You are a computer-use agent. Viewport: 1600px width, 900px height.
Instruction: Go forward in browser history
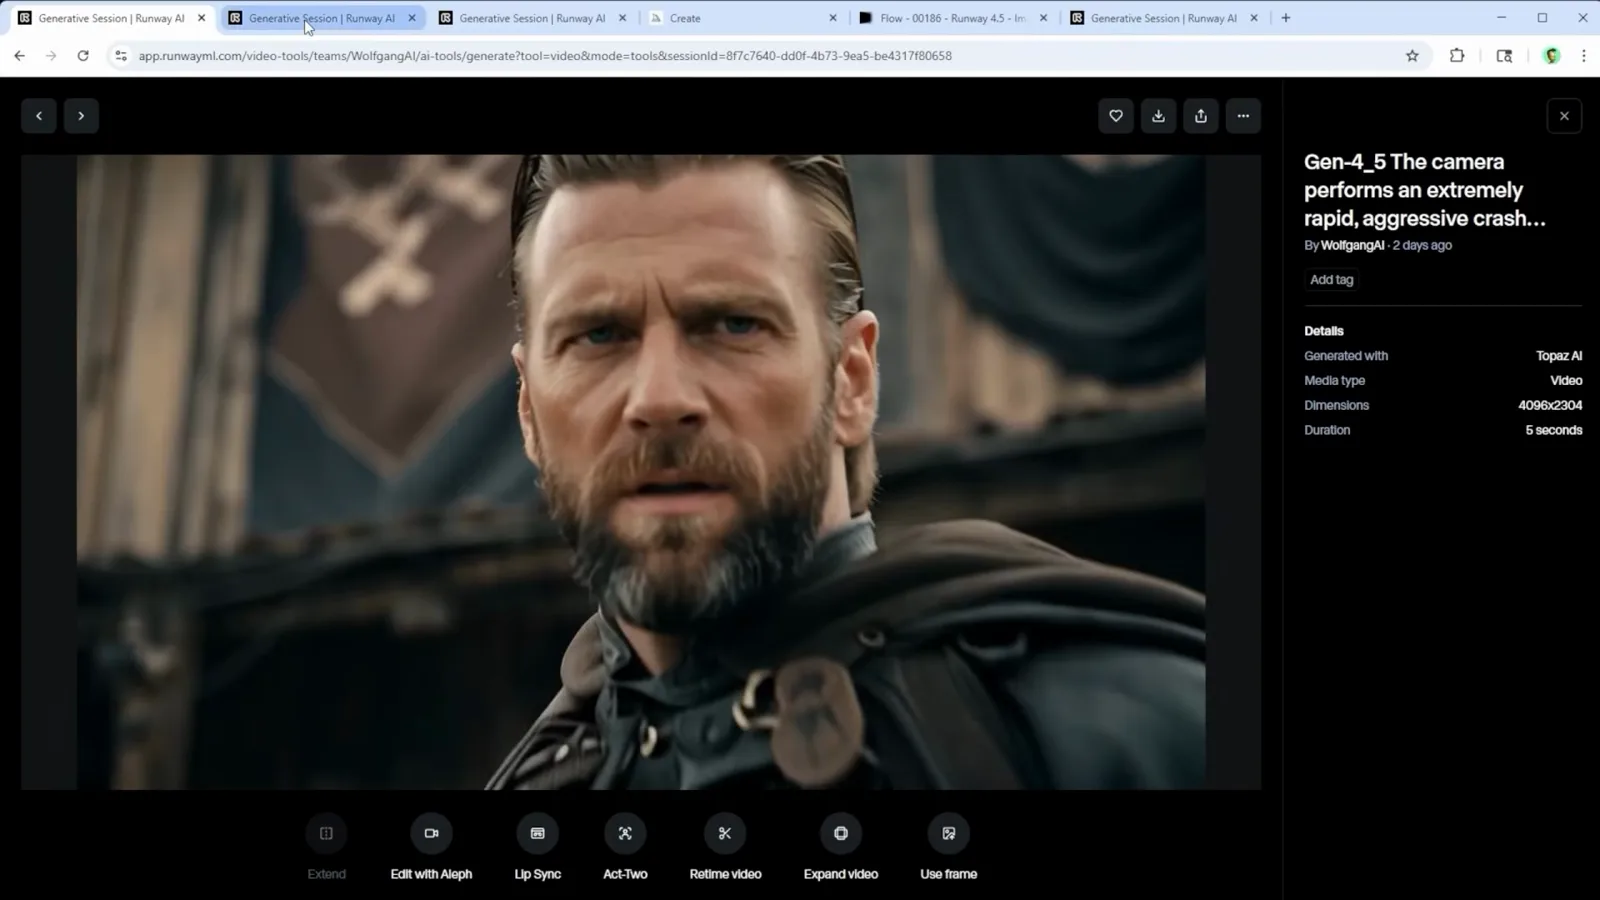pos(51,56)
